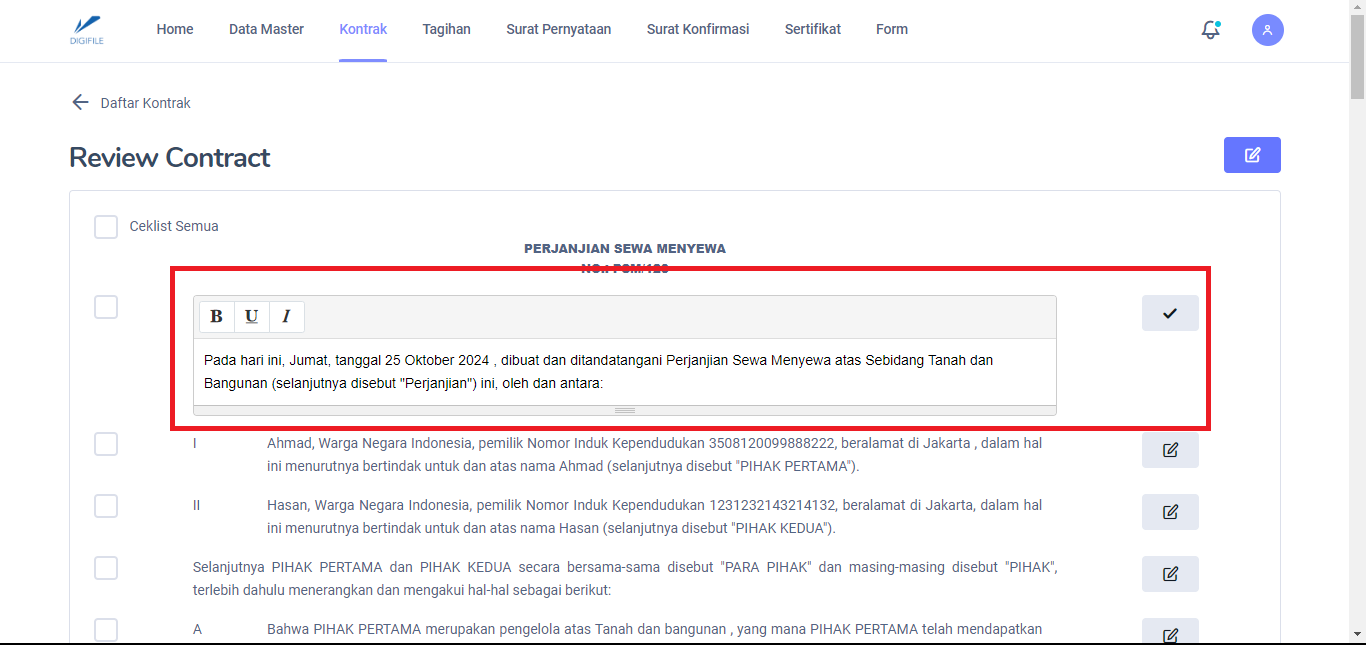Edit the PARA PIHAK paragraph
Viewport: 1366px width, 645px height.
[x=1170, y=574]
